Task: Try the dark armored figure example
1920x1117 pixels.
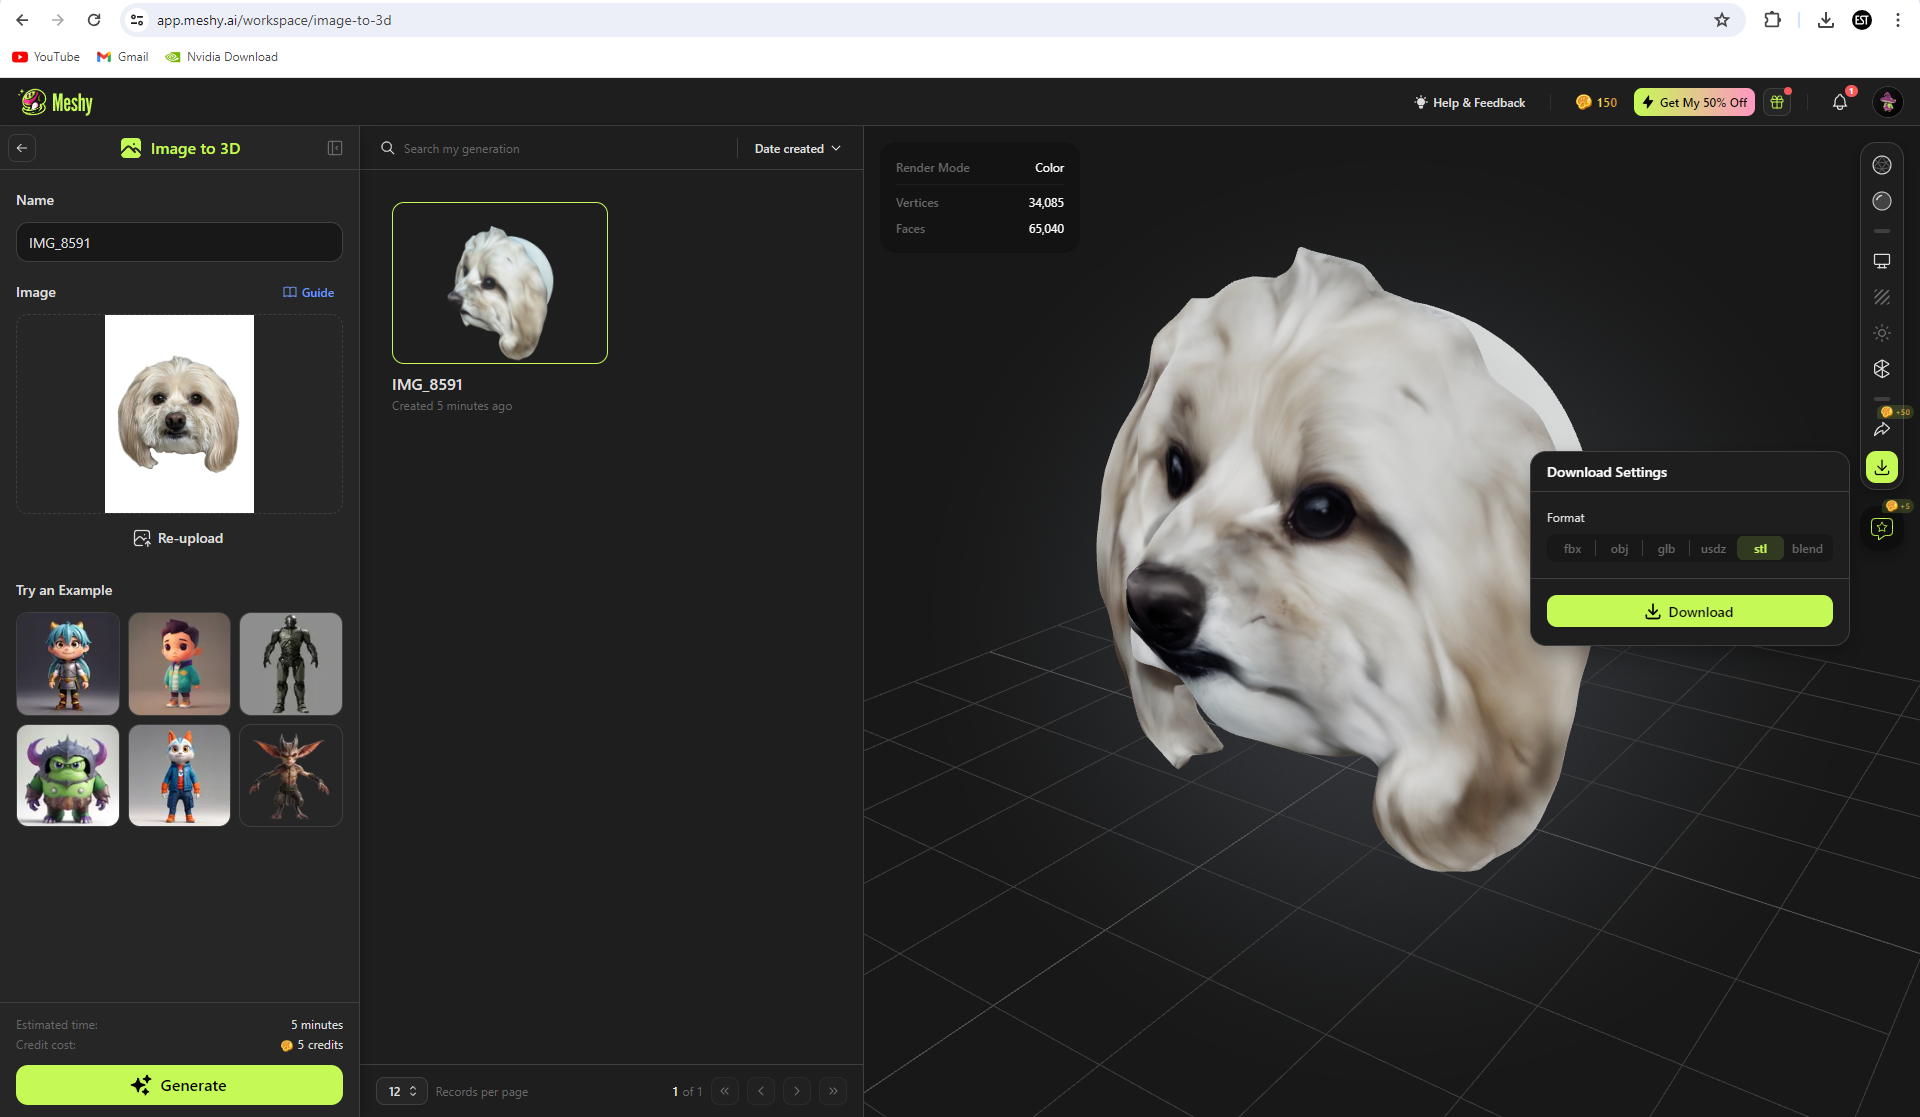Action: [291, 664]
